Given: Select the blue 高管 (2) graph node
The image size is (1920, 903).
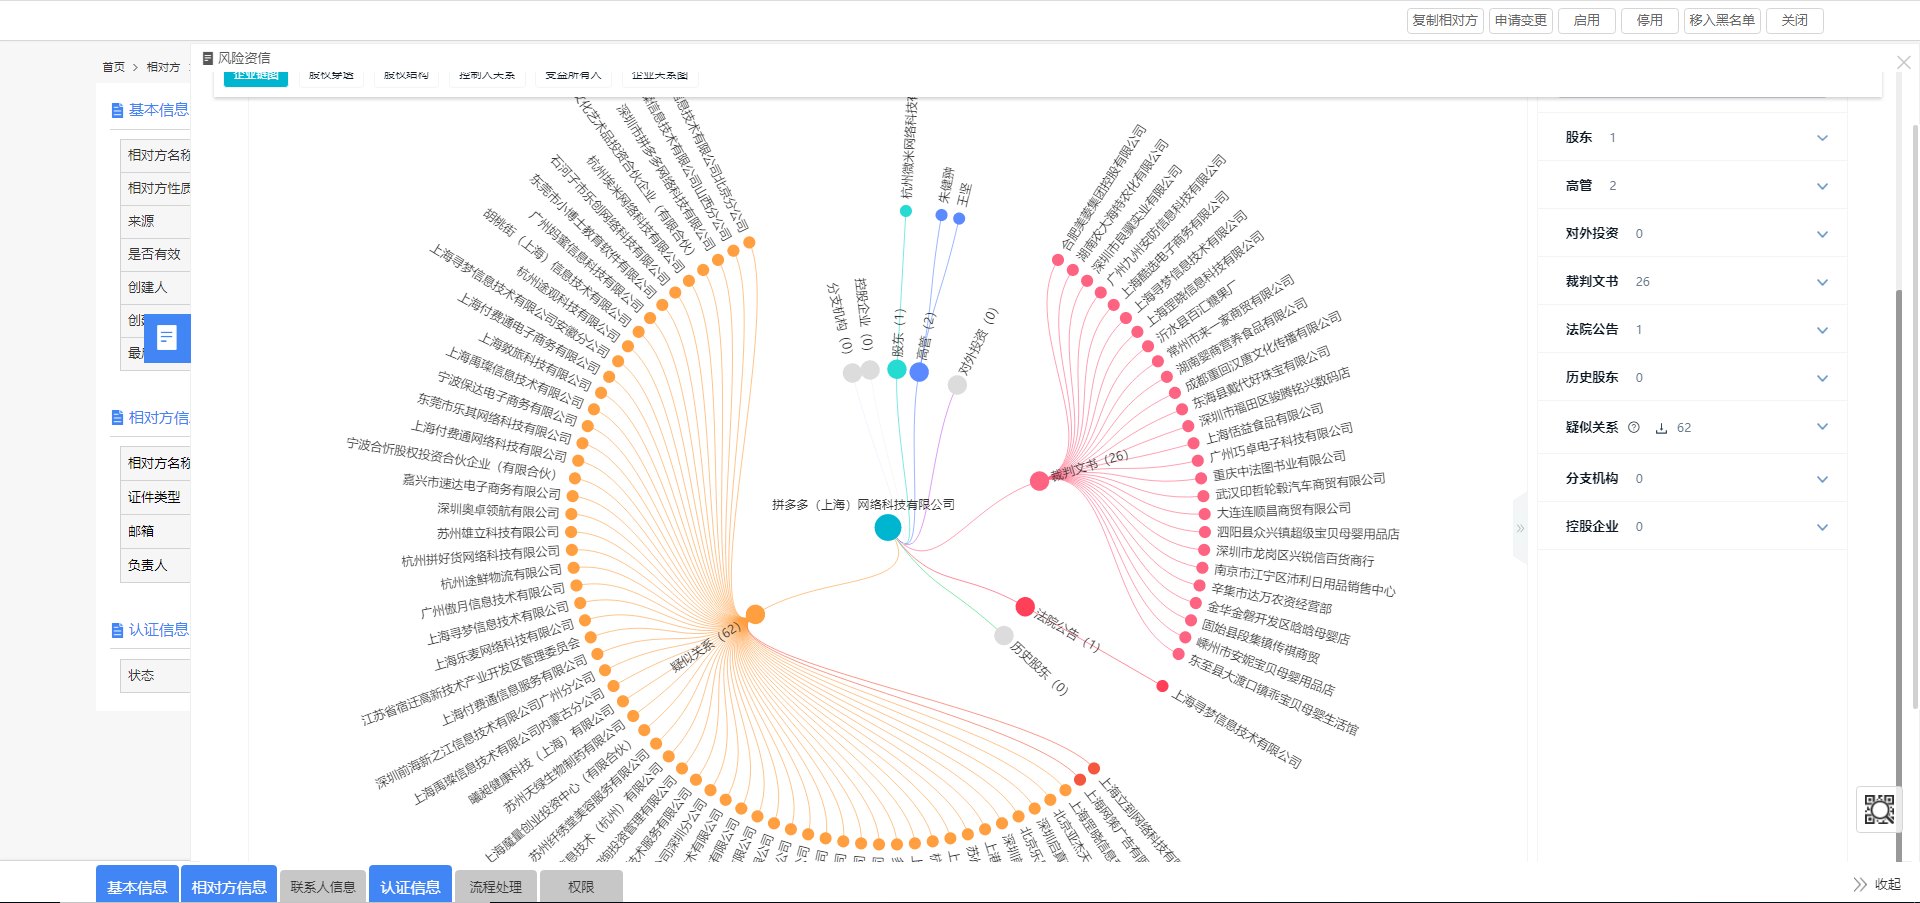Looking at the screenshot, I should pyautogui.click(x=919, y=372).
